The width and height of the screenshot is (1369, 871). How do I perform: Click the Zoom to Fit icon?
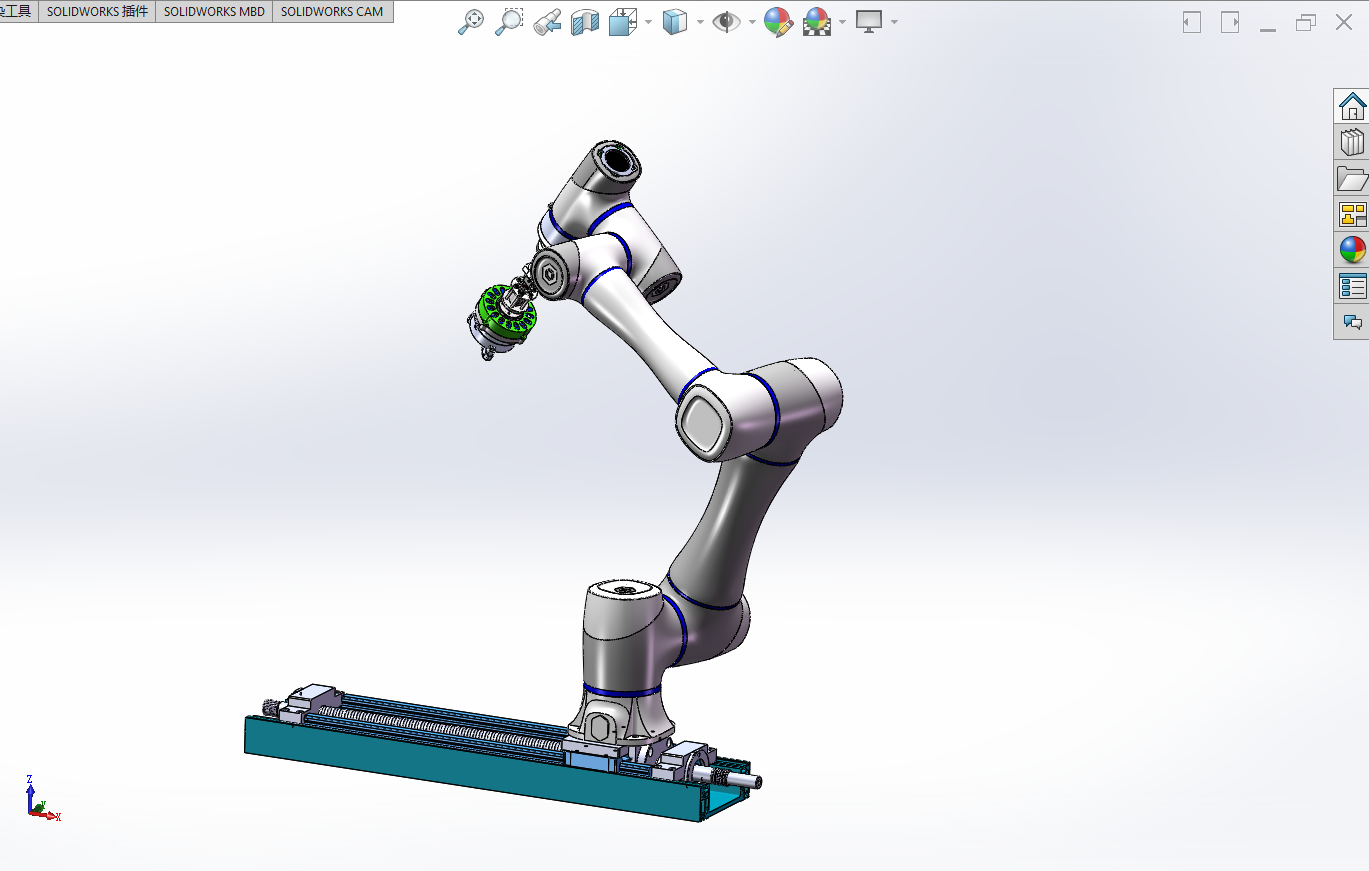pos(471,22)
